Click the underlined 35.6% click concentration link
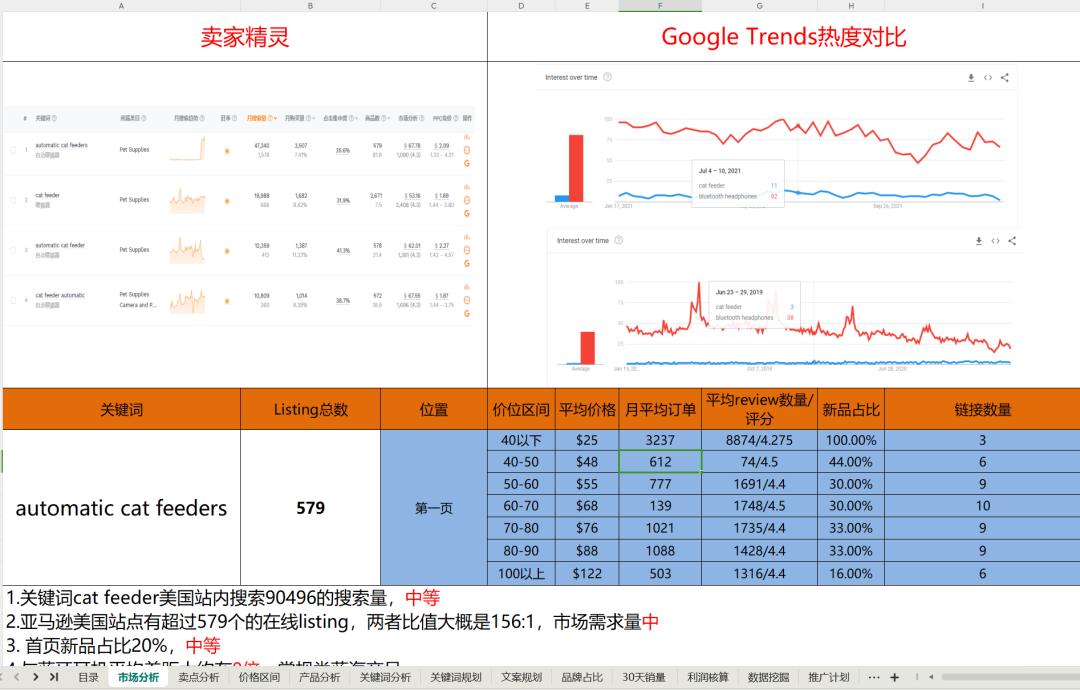Image resolution: width=1080 pixels, height=690 pixels. tap(343, 148)
